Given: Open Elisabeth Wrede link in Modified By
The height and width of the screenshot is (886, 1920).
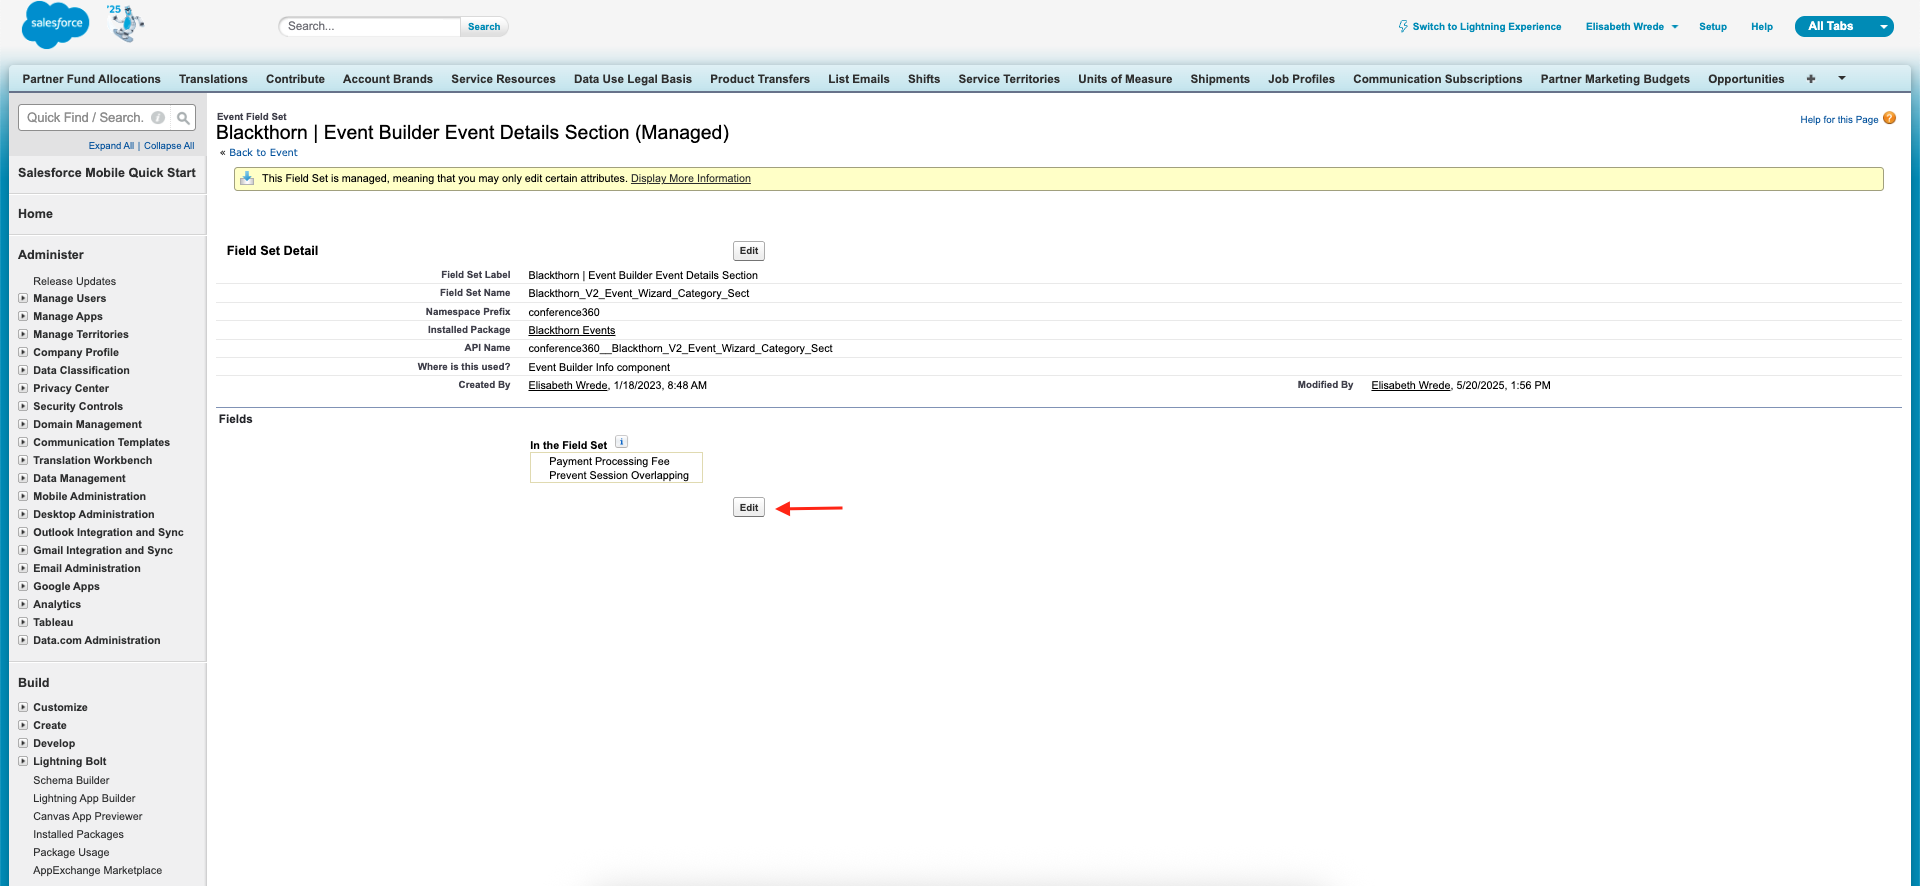Looking at the screenshot, I should tap(1410, 386).
